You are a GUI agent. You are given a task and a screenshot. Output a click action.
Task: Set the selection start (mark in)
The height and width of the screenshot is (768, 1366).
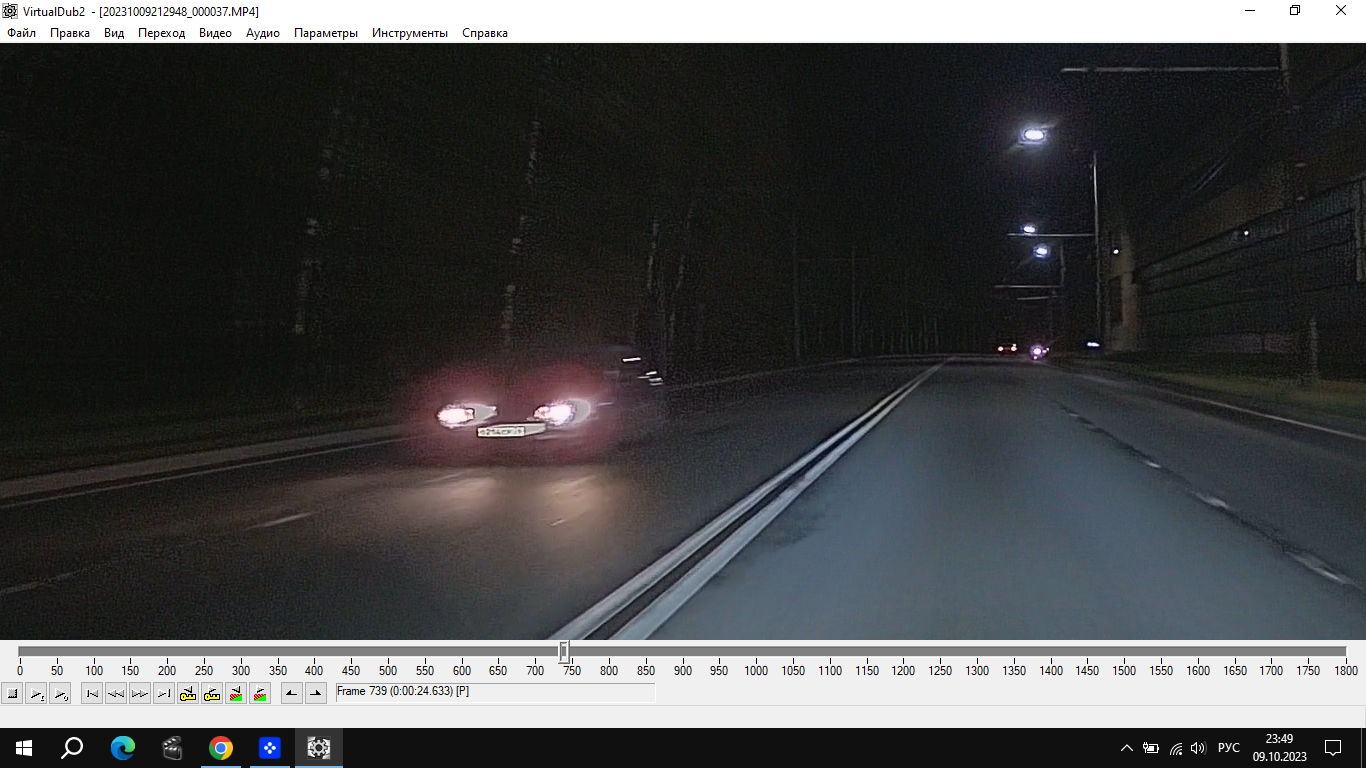tap(292, 693)
